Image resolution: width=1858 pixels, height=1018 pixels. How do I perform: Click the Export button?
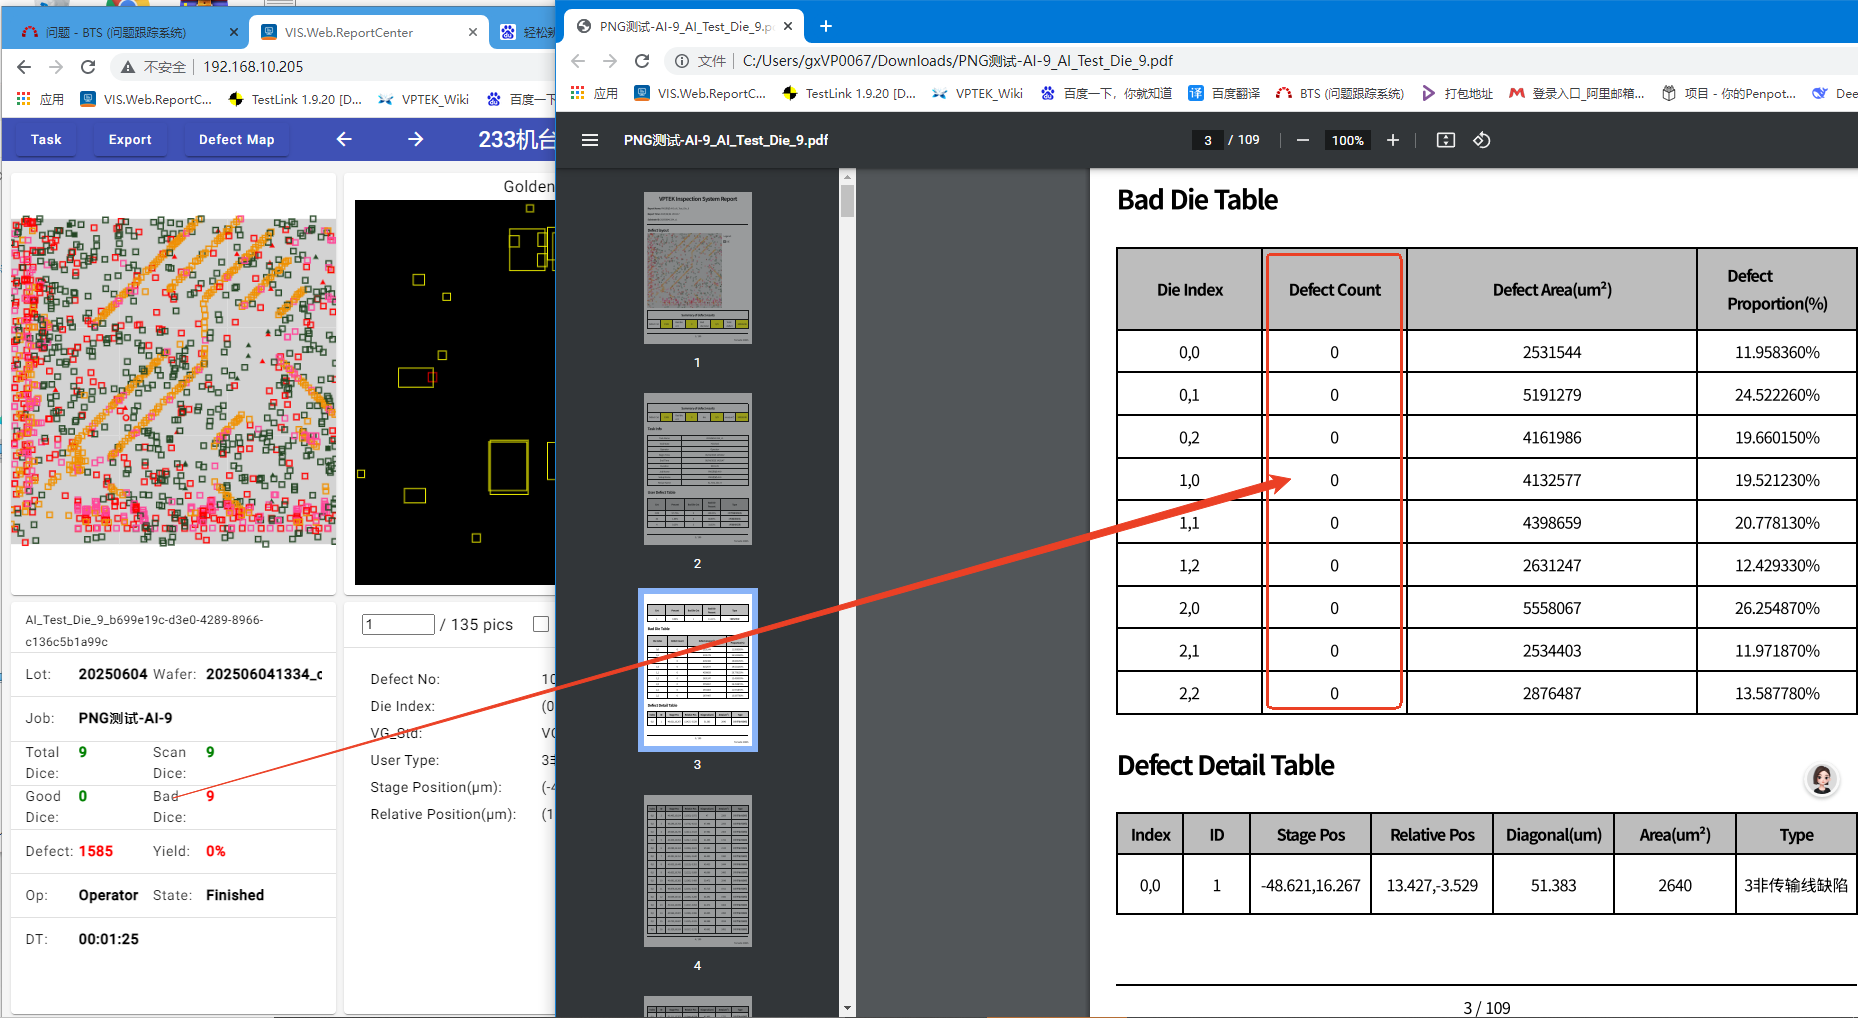pos(130,139)
